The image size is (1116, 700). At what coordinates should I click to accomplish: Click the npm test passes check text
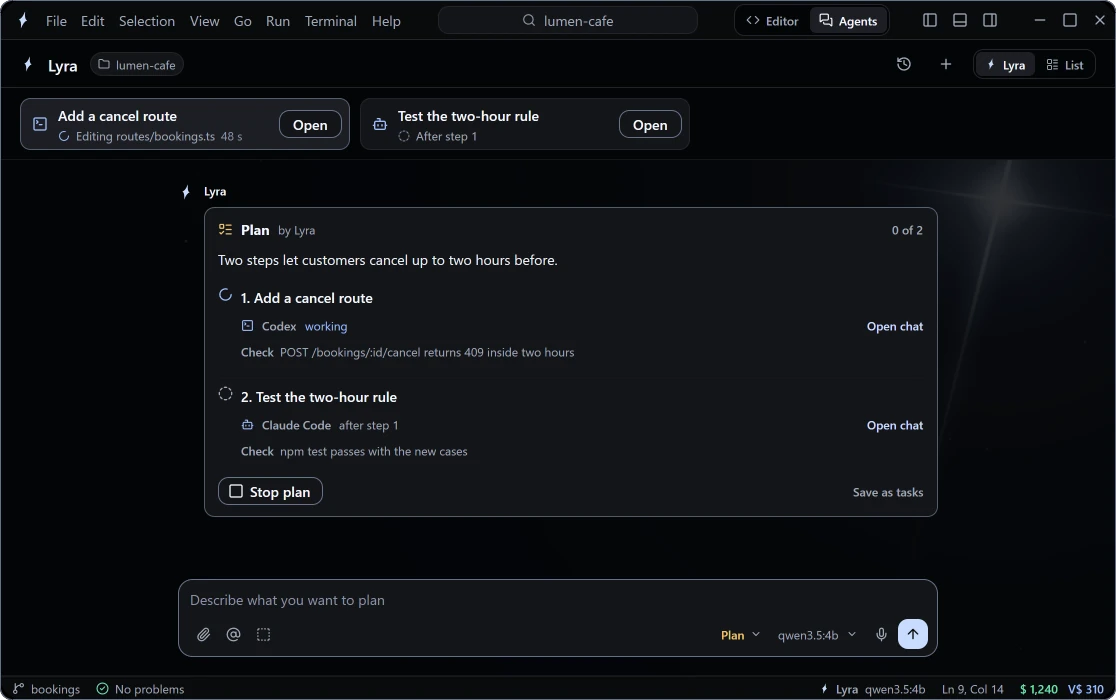click(x=374, y=451)
